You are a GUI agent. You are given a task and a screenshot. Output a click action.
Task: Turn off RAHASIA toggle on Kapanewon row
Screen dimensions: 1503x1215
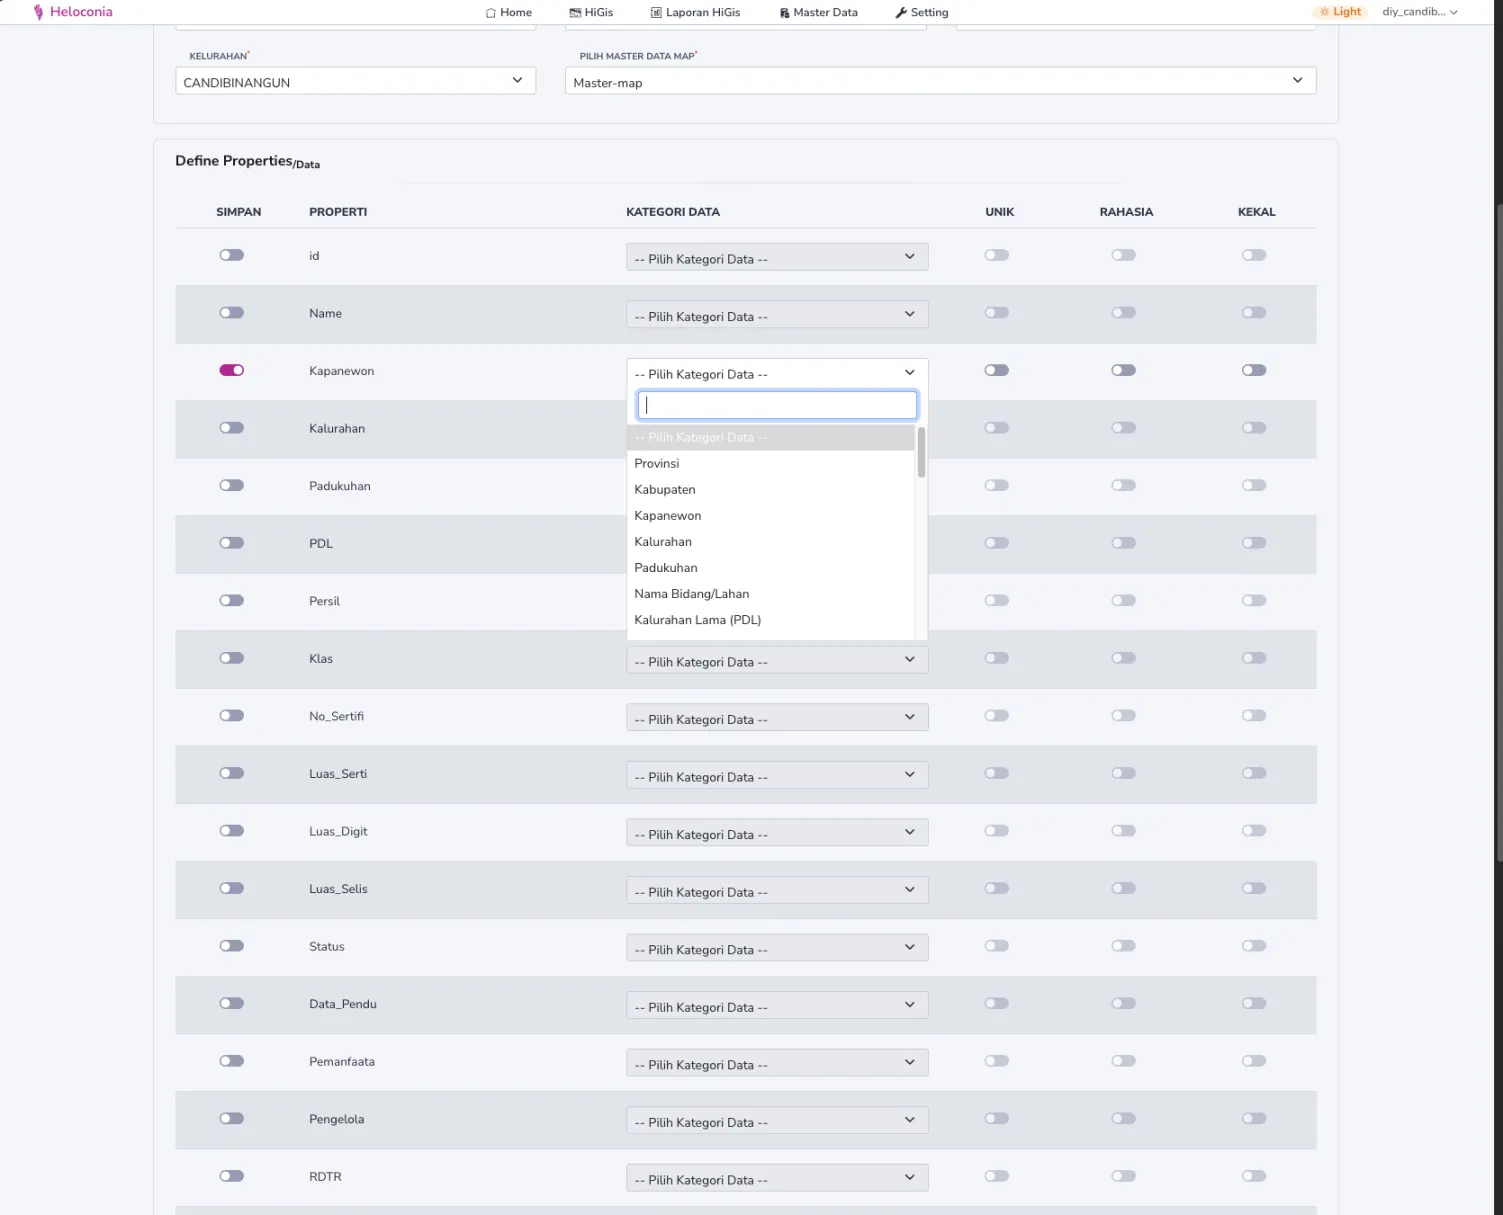click(x=1123, y=369)
